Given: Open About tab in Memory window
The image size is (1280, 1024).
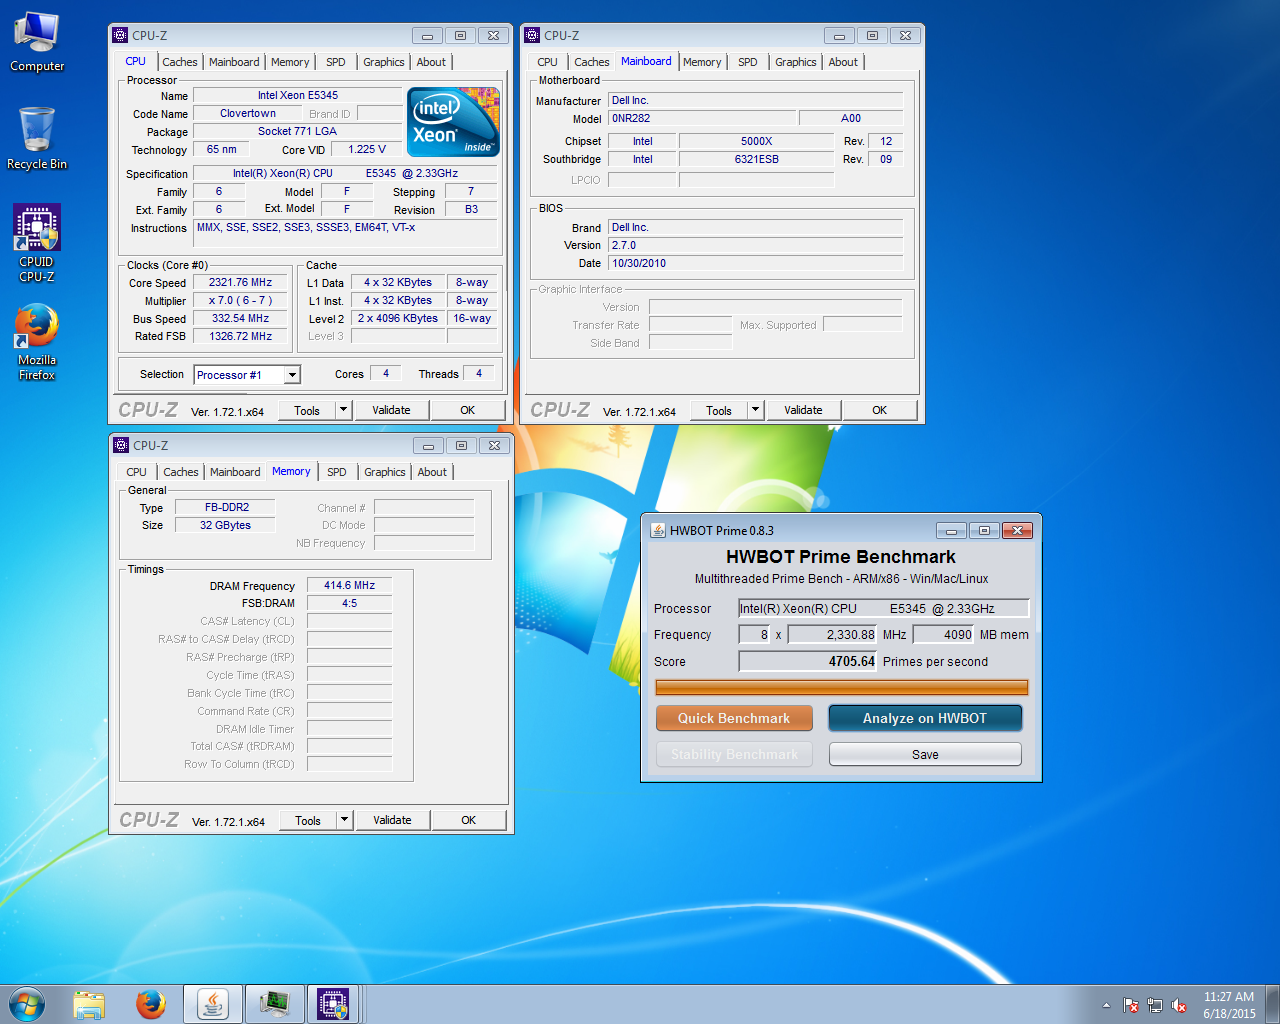Looking at the screenshot, I should coord(432,472).
